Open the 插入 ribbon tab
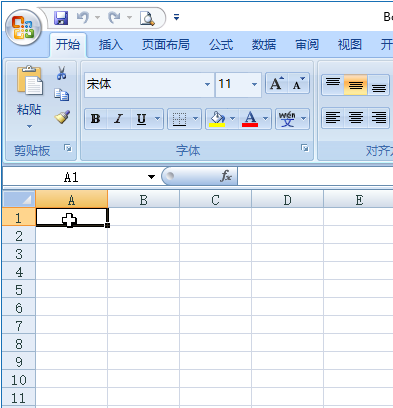Image resolution: width=393 pixels, height=408 pixels. pyautogui.click(x=111, y=44)
